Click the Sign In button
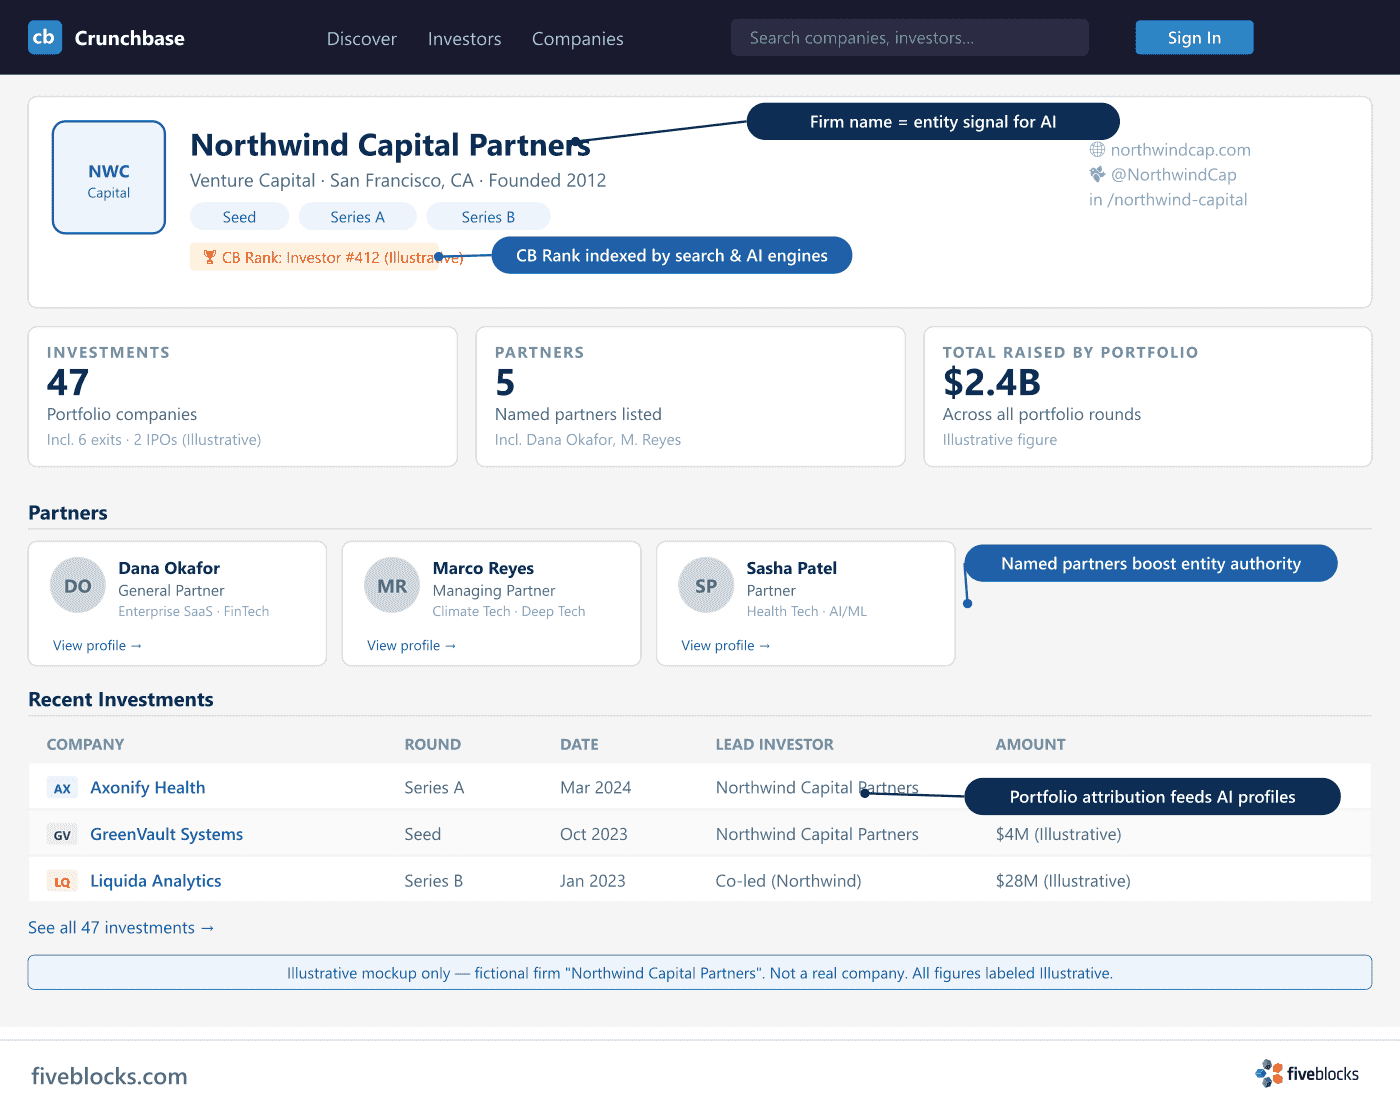1400x1120 pixels. click(x=1194, y=38)
